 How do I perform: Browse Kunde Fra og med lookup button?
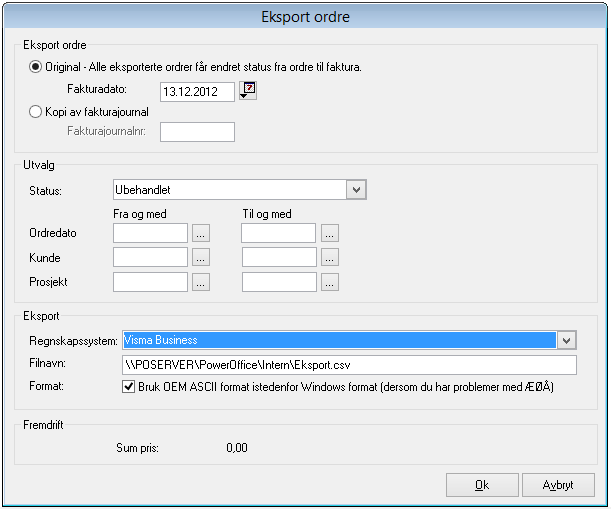[201, 257]
